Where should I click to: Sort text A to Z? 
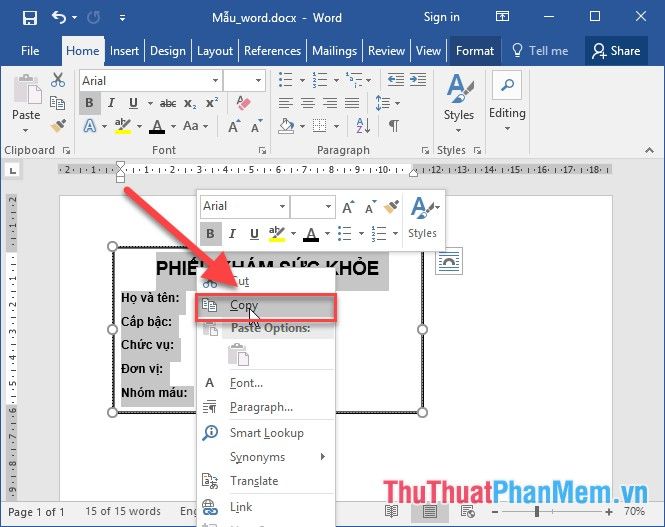(363, 126)
